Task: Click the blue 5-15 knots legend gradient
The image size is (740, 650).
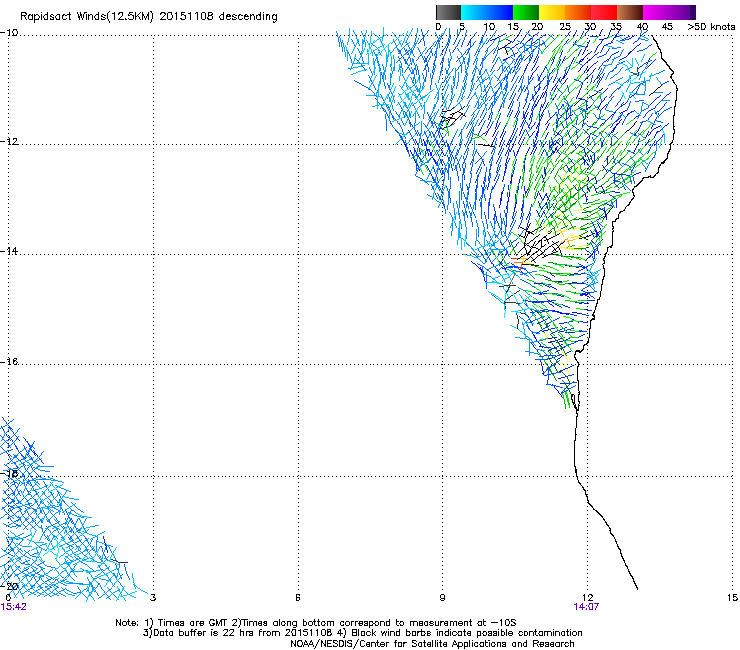Action: [x=487, y=12]
